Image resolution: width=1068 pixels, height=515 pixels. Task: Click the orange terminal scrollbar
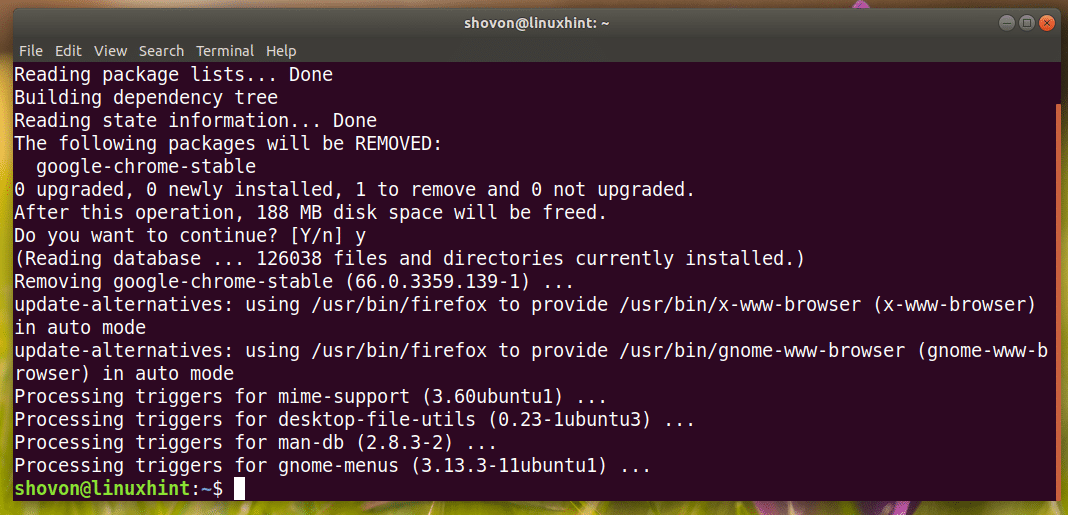(1058, 300)
